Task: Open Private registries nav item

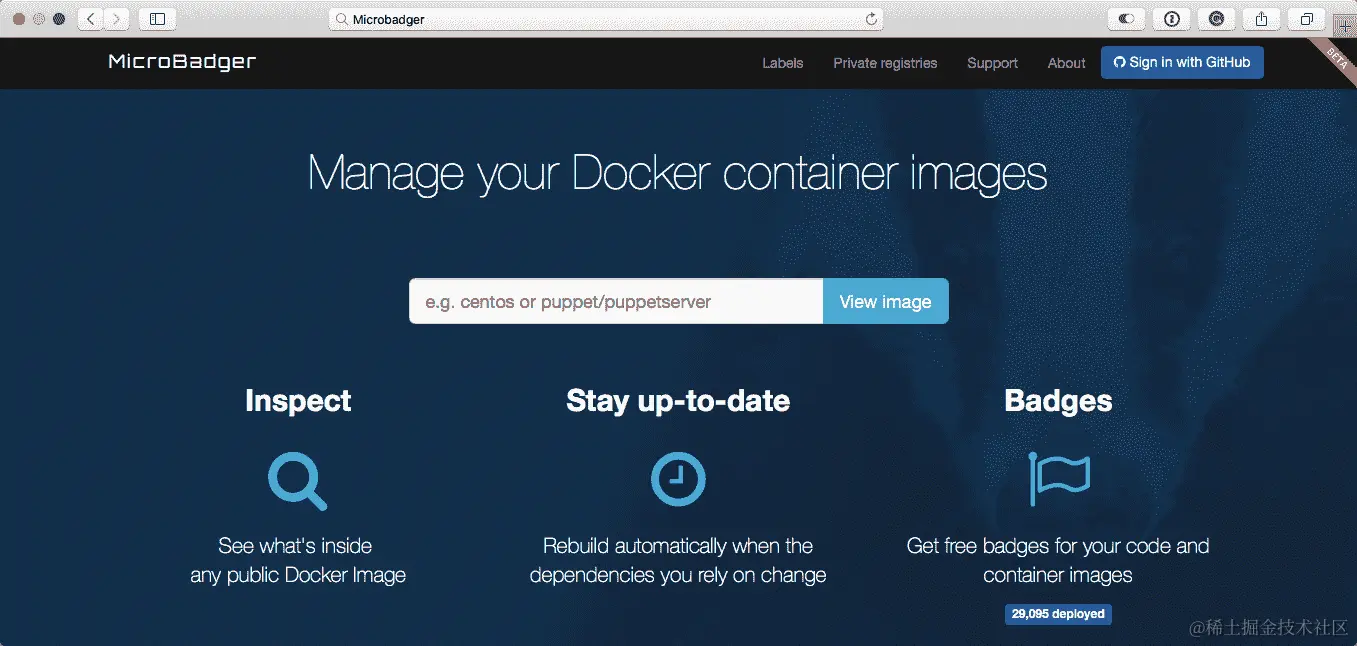Action: click(x=886, y=63)
